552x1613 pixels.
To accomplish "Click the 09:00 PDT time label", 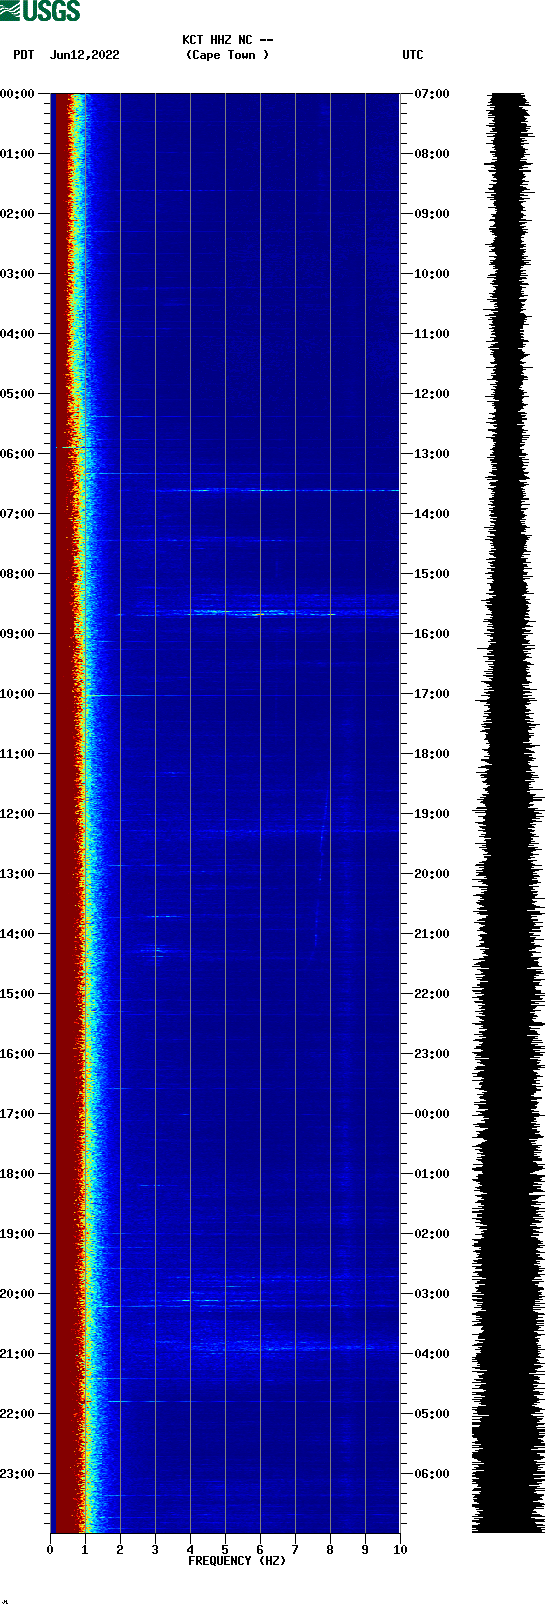I will point(17,634).
